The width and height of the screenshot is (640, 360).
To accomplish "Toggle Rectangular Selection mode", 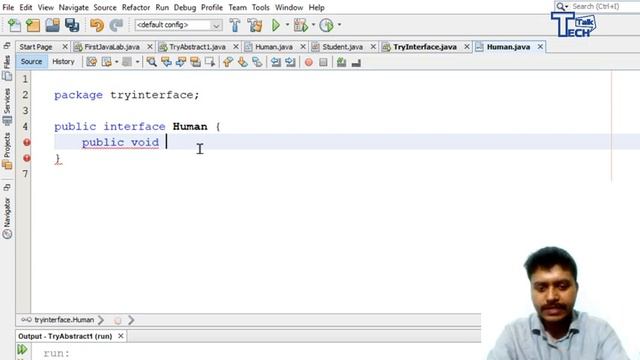I will click(x=210, y=62).
